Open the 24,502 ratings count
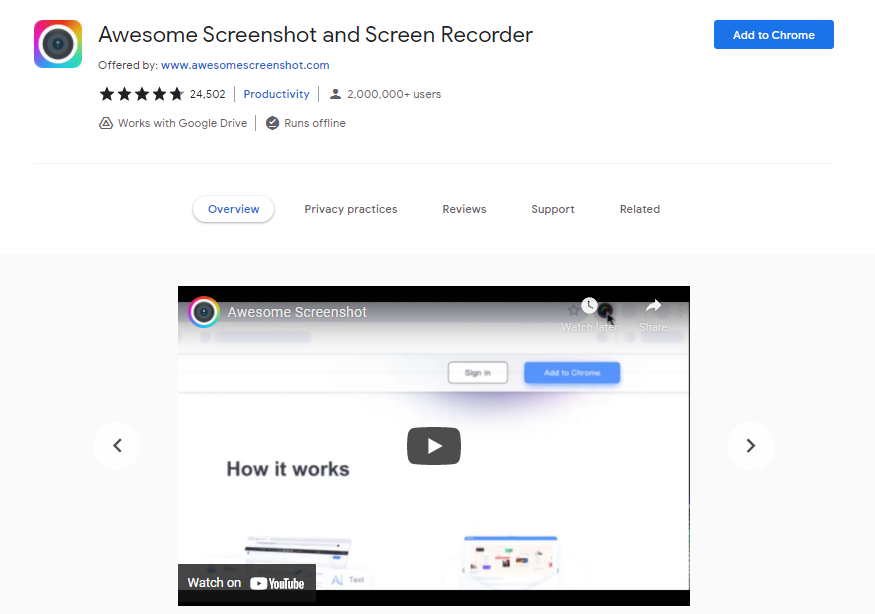Viewport: 875px width, 614px height. coord(208,94)
